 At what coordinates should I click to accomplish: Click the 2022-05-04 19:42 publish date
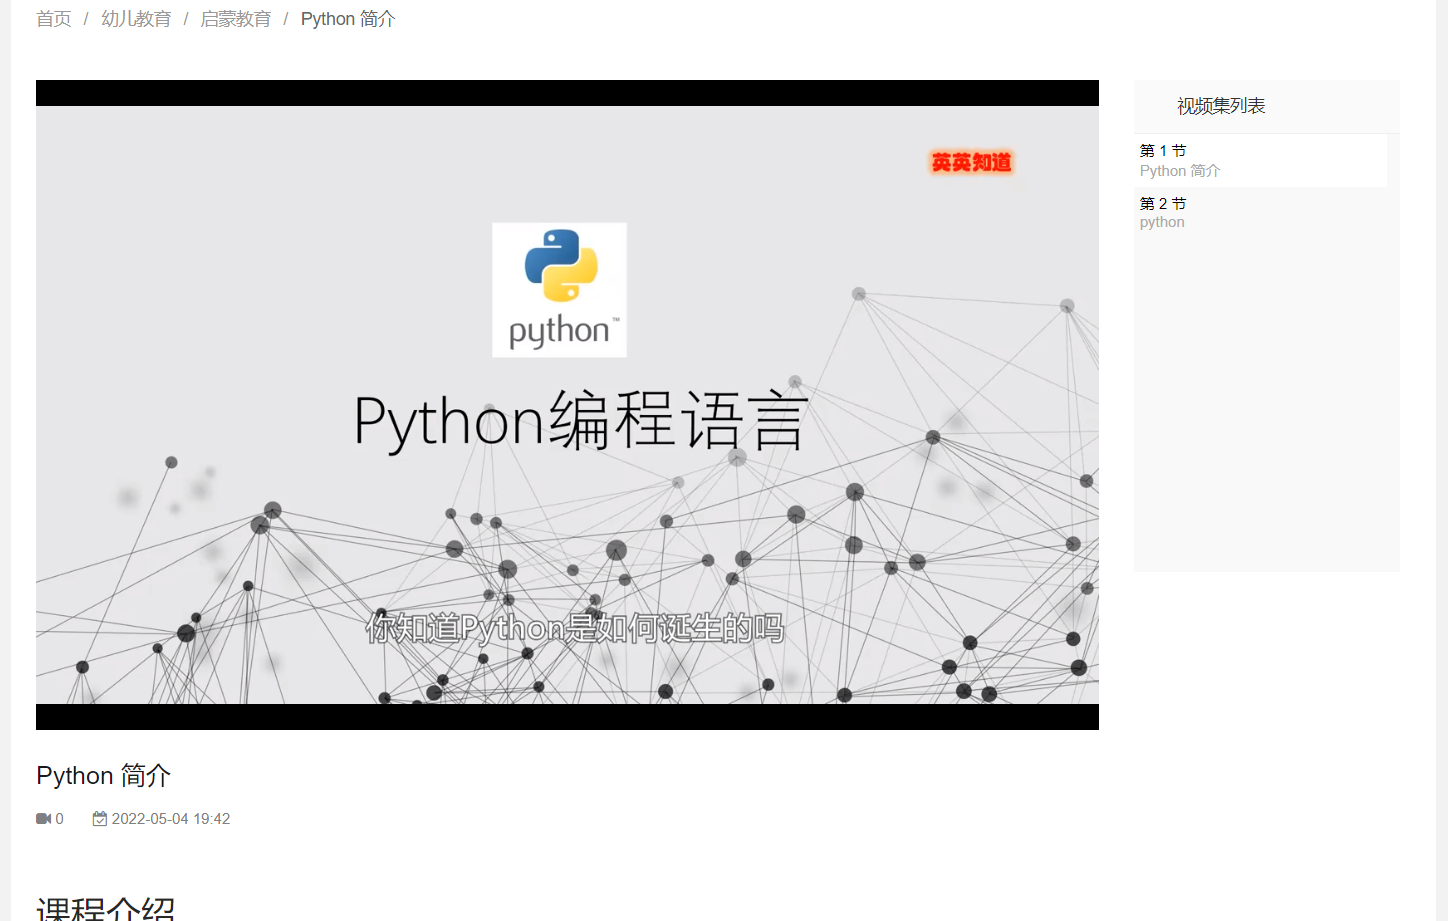click(171, 819)
